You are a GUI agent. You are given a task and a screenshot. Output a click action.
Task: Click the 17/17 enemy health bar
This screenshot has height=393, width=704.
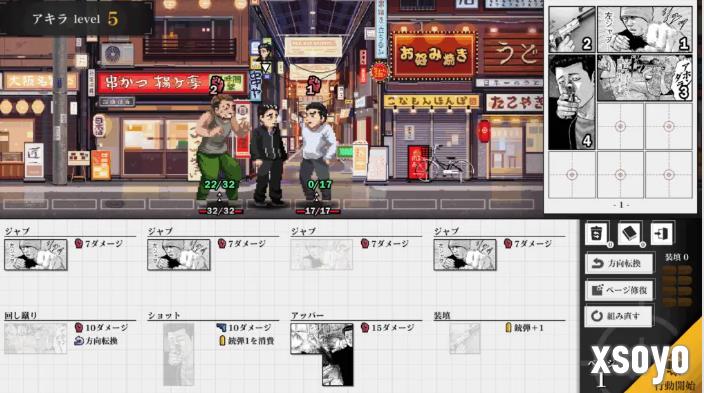click(x=318, y=211)
